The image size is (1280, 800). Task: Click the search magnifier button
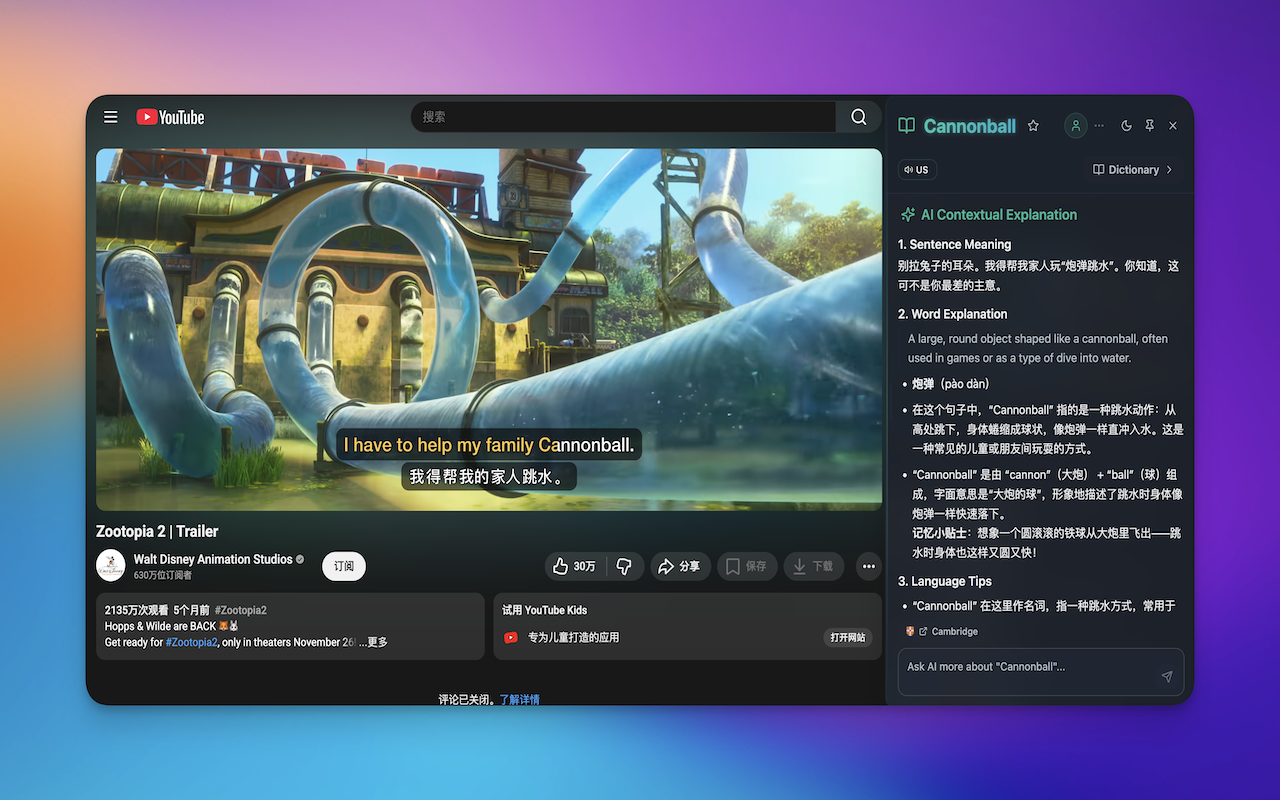[859, 117]
